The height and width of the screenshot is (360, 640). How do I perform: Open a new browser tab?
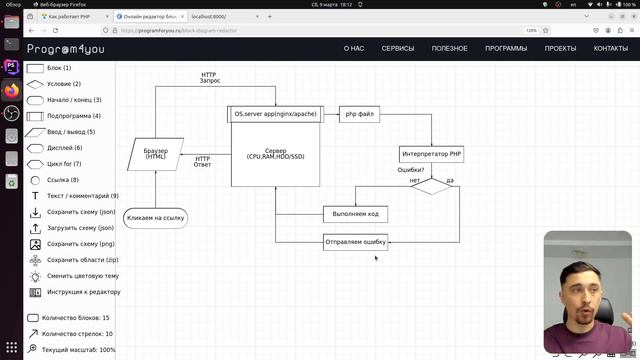click(x=270, y=17)
